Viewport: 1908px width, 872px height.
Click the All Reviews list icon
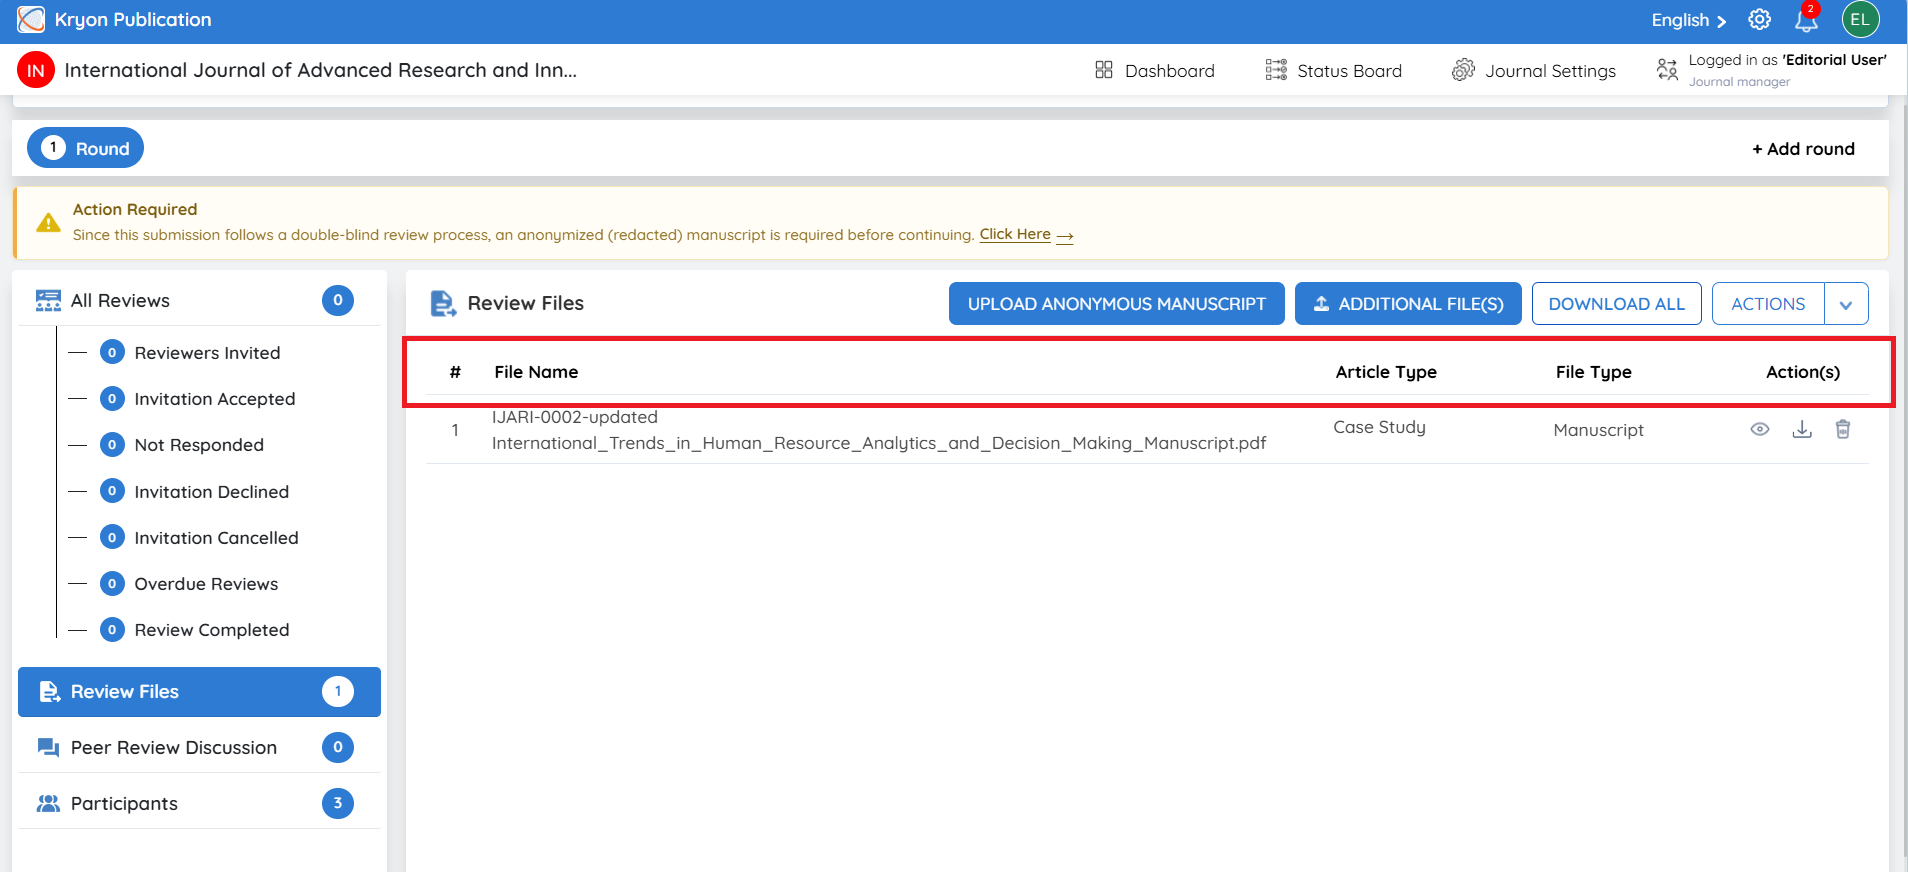pos(48,301)
